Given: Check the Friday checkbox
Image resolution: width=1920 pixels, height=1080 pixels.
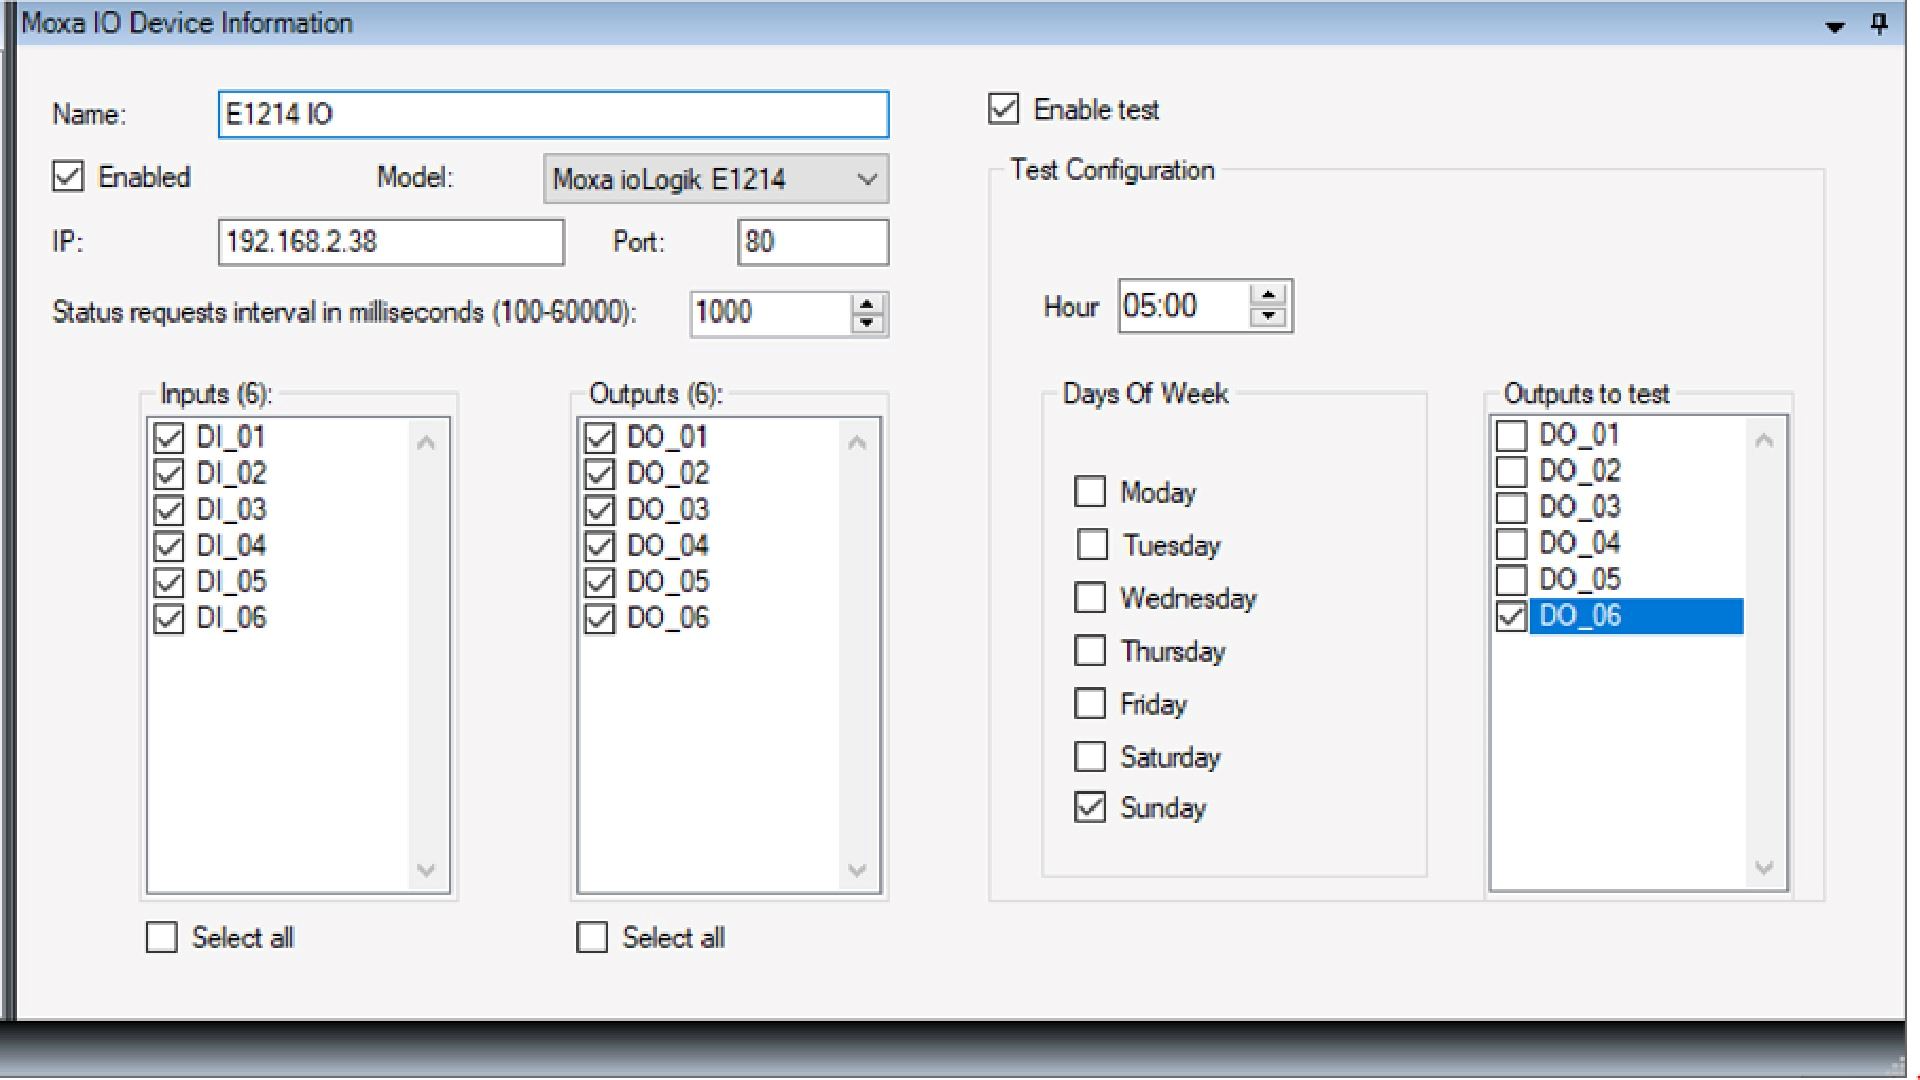Looking at the screenshot, I should [x=1090, y=703].
